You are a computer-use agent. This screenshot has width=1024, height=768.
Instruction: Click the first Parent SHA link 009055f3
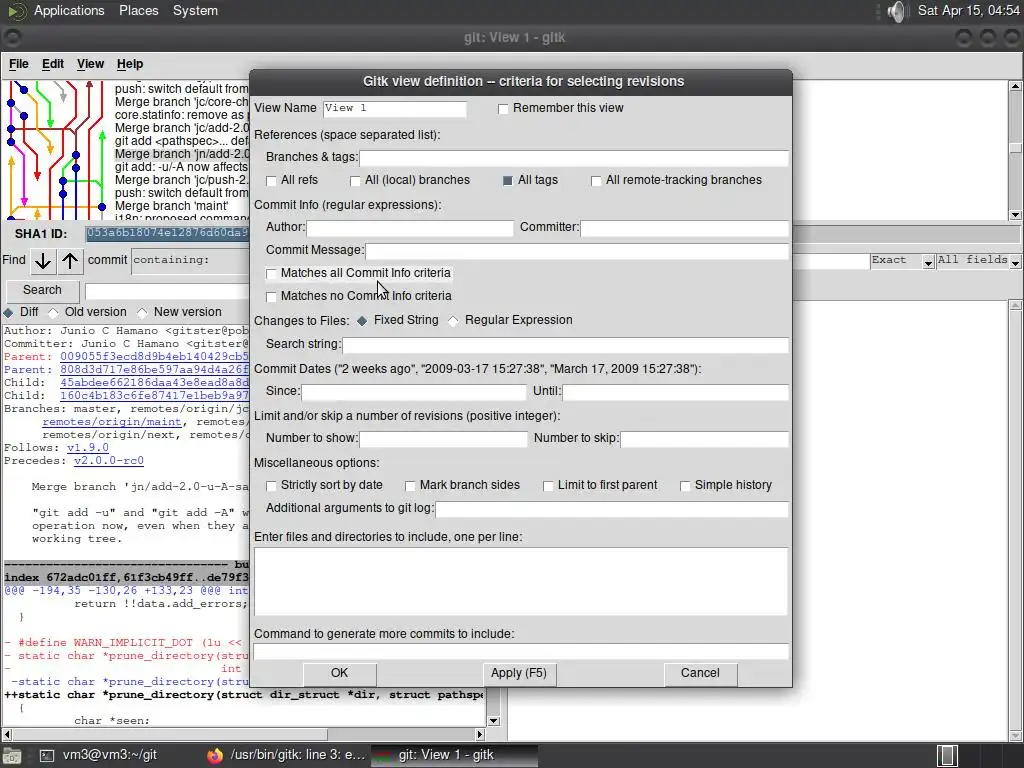(154, 357)
